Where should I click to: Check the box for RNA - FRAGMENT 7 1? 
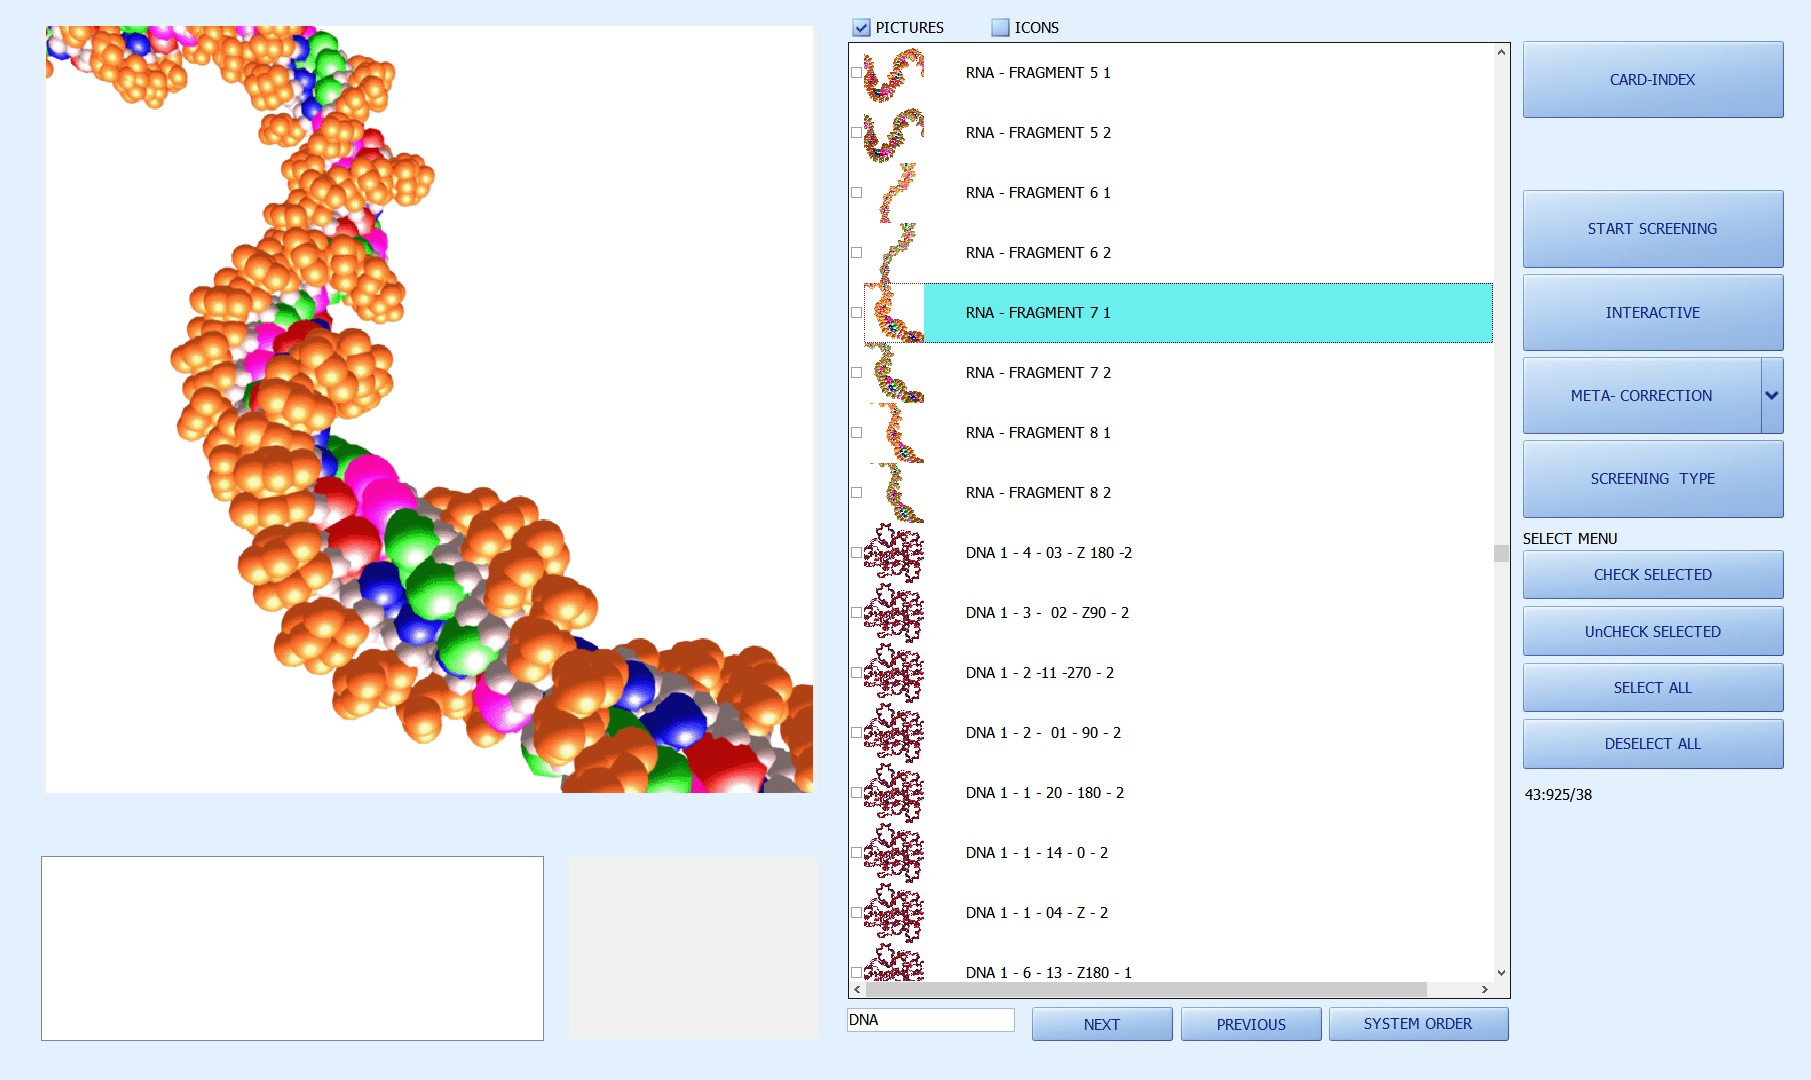(856, 313)
